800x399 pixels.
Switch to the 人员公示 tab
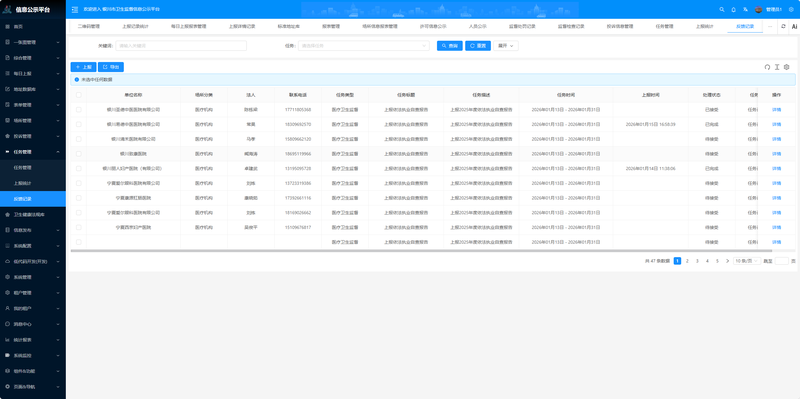478,26
